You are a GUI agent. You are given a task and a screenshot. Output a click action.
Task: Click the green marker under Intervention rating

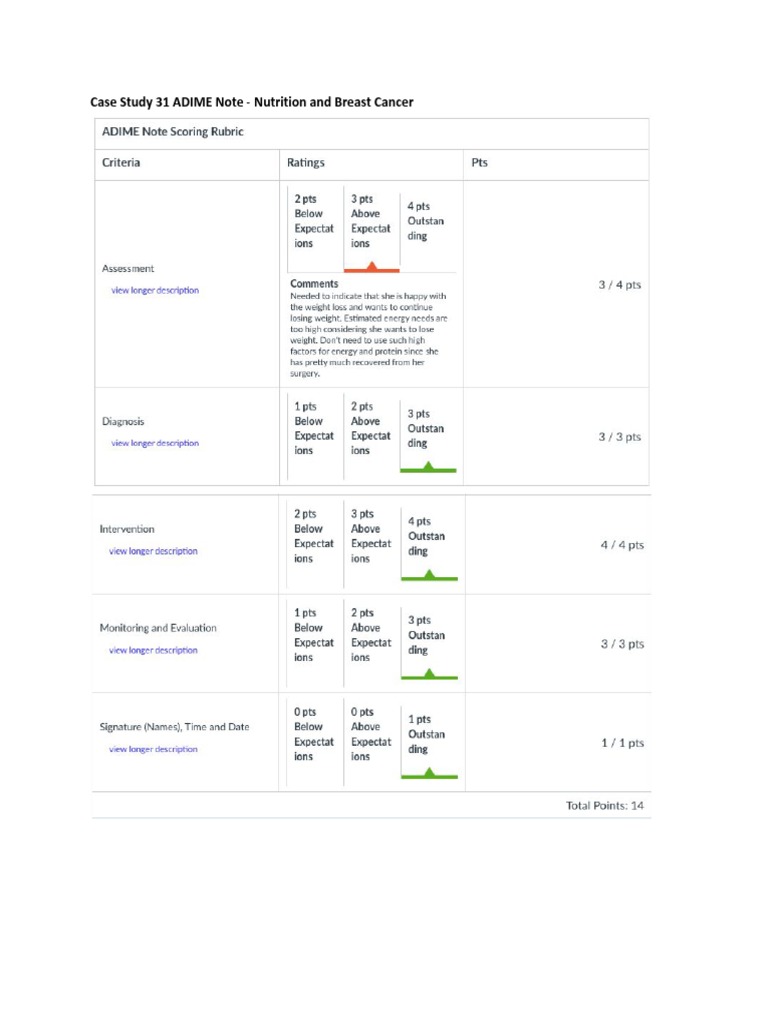coord(429,575)
